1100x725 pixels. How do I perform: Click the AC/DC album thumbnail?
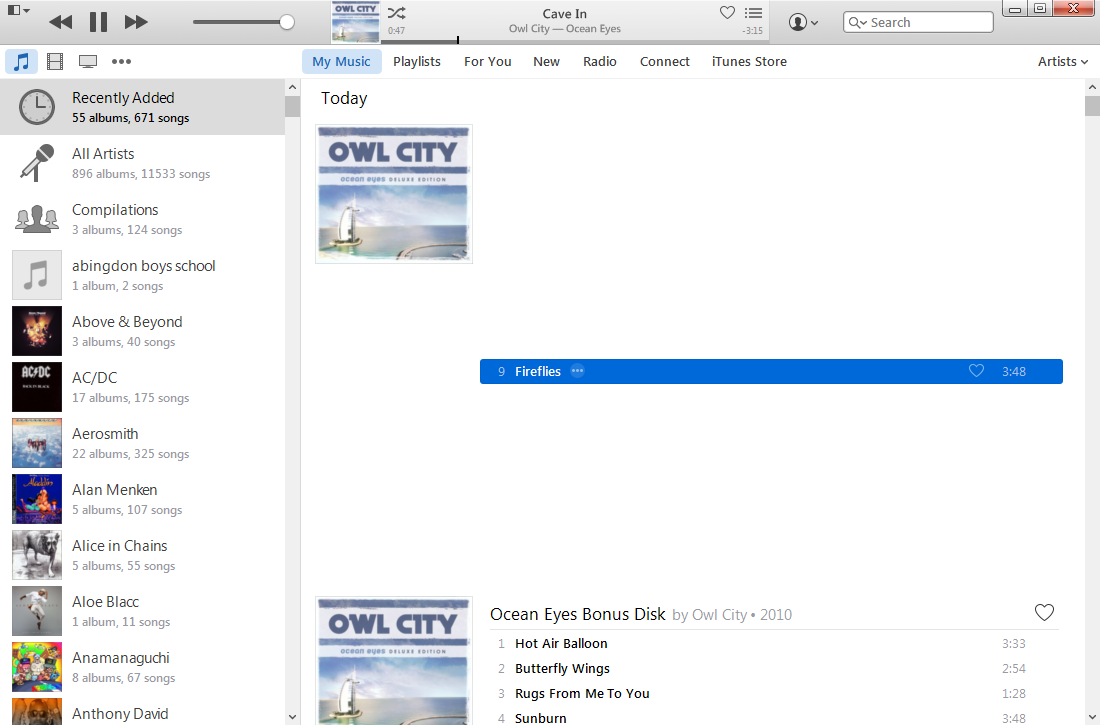tap(36, 387)
